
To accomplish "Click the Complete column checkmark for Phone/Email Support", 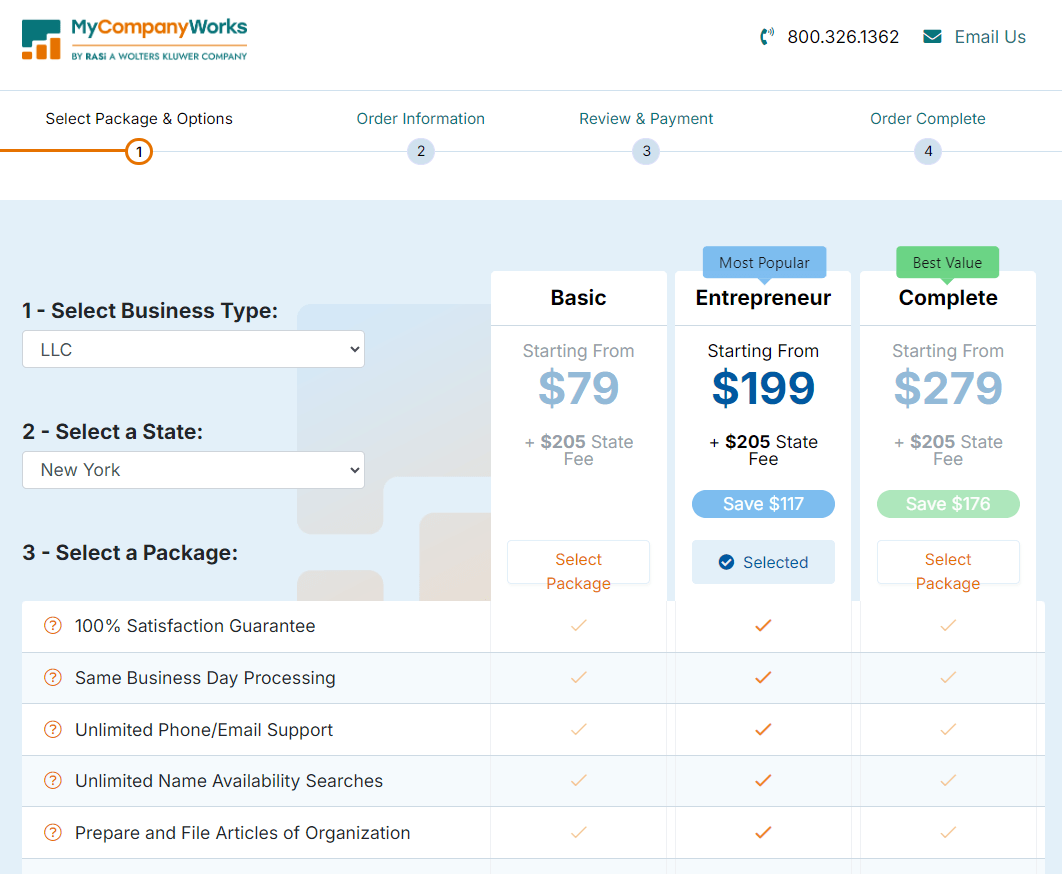I will point(948,729).
